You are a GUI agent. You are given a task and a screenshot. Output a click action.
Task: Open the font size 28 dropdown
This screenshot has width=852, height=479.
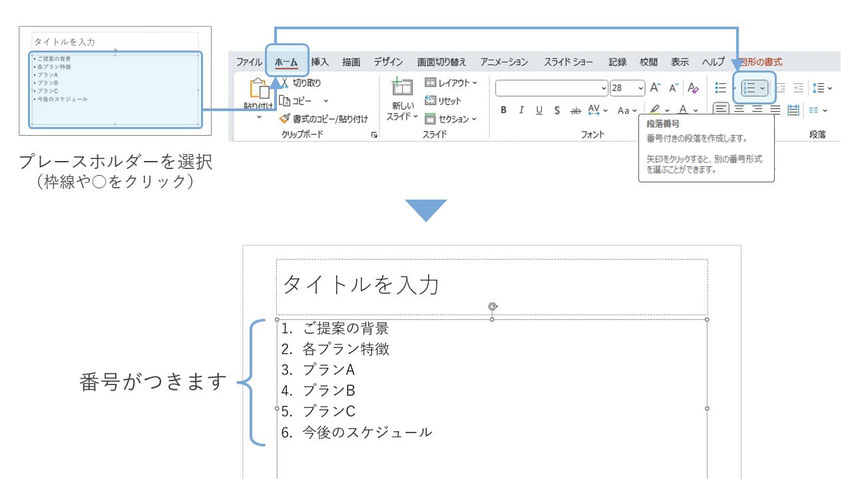pos(641,88)
